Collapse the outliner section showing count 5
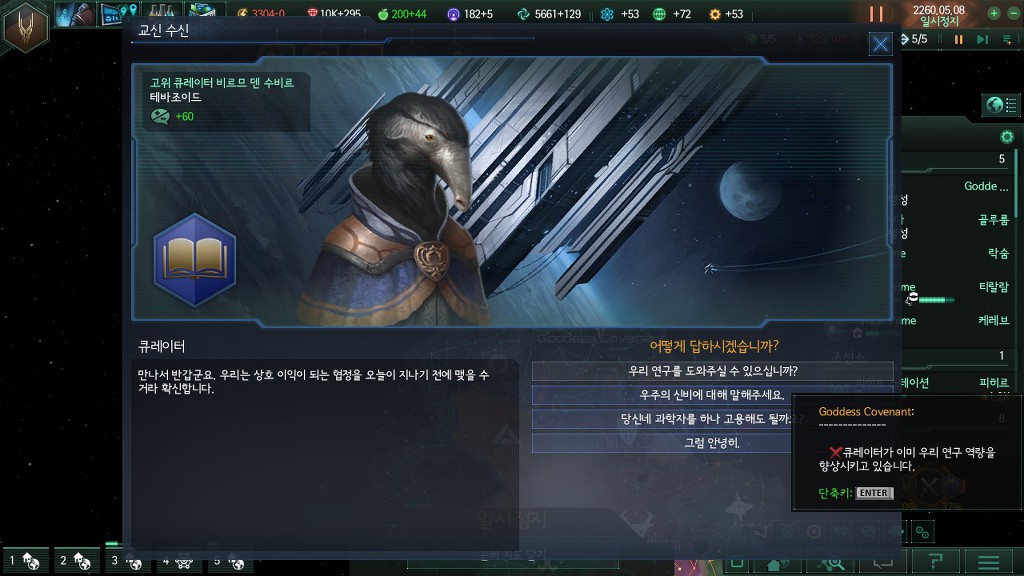This screenshot has height=576, width=1024. pos(955,159)
